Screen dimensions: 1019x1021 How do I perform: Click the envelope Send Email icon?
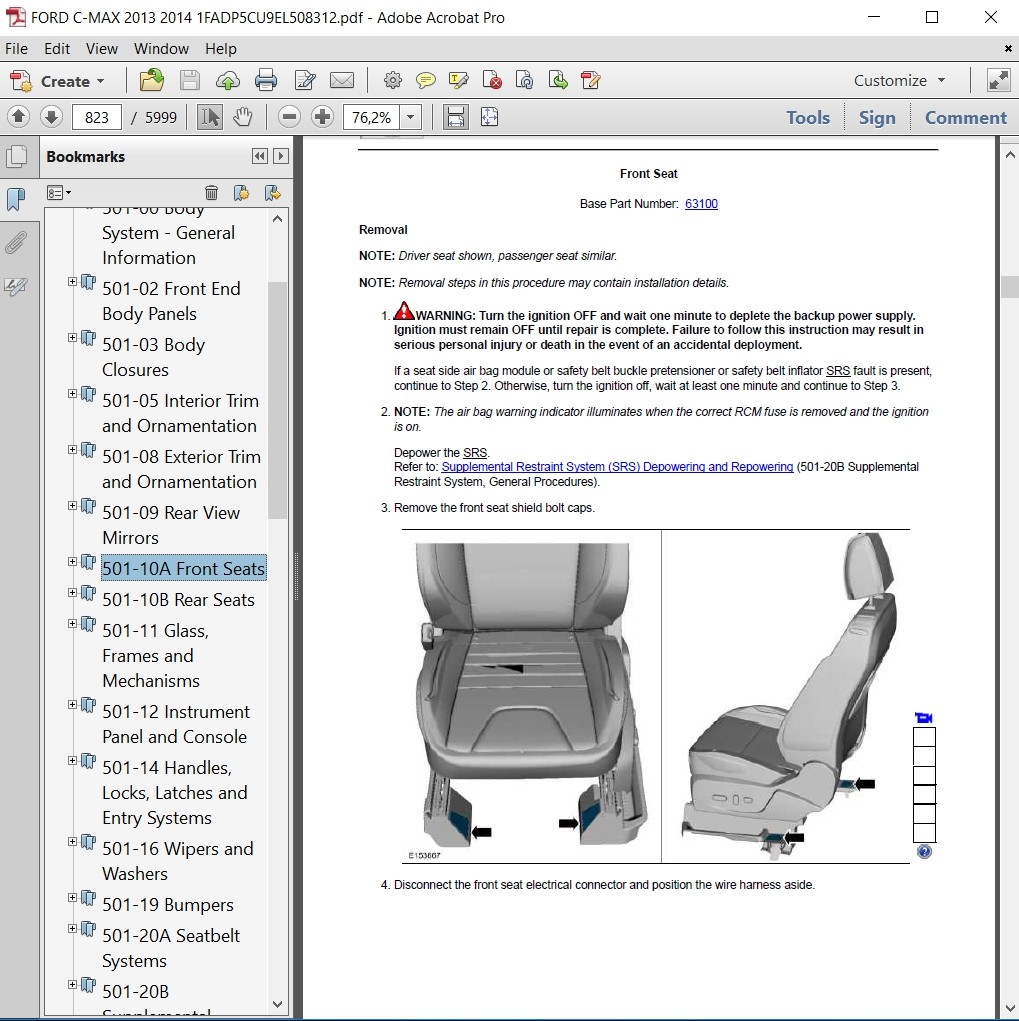[341, 81]
